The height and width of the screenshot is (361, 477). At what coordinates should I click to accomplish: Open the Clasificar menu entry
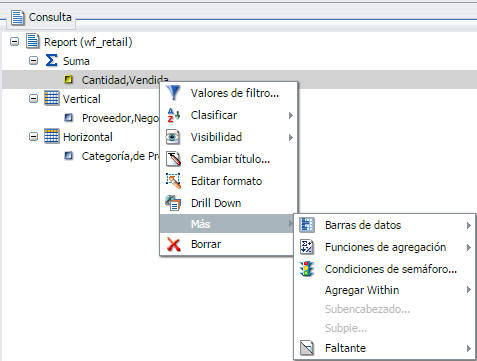(229, 115)
